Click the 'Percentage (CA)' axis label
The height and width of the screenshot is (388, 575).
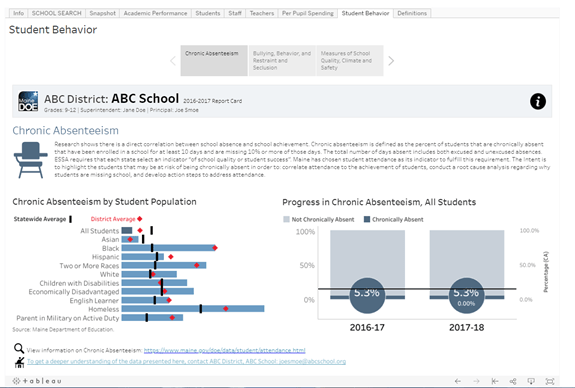click(x=546, y=272)
